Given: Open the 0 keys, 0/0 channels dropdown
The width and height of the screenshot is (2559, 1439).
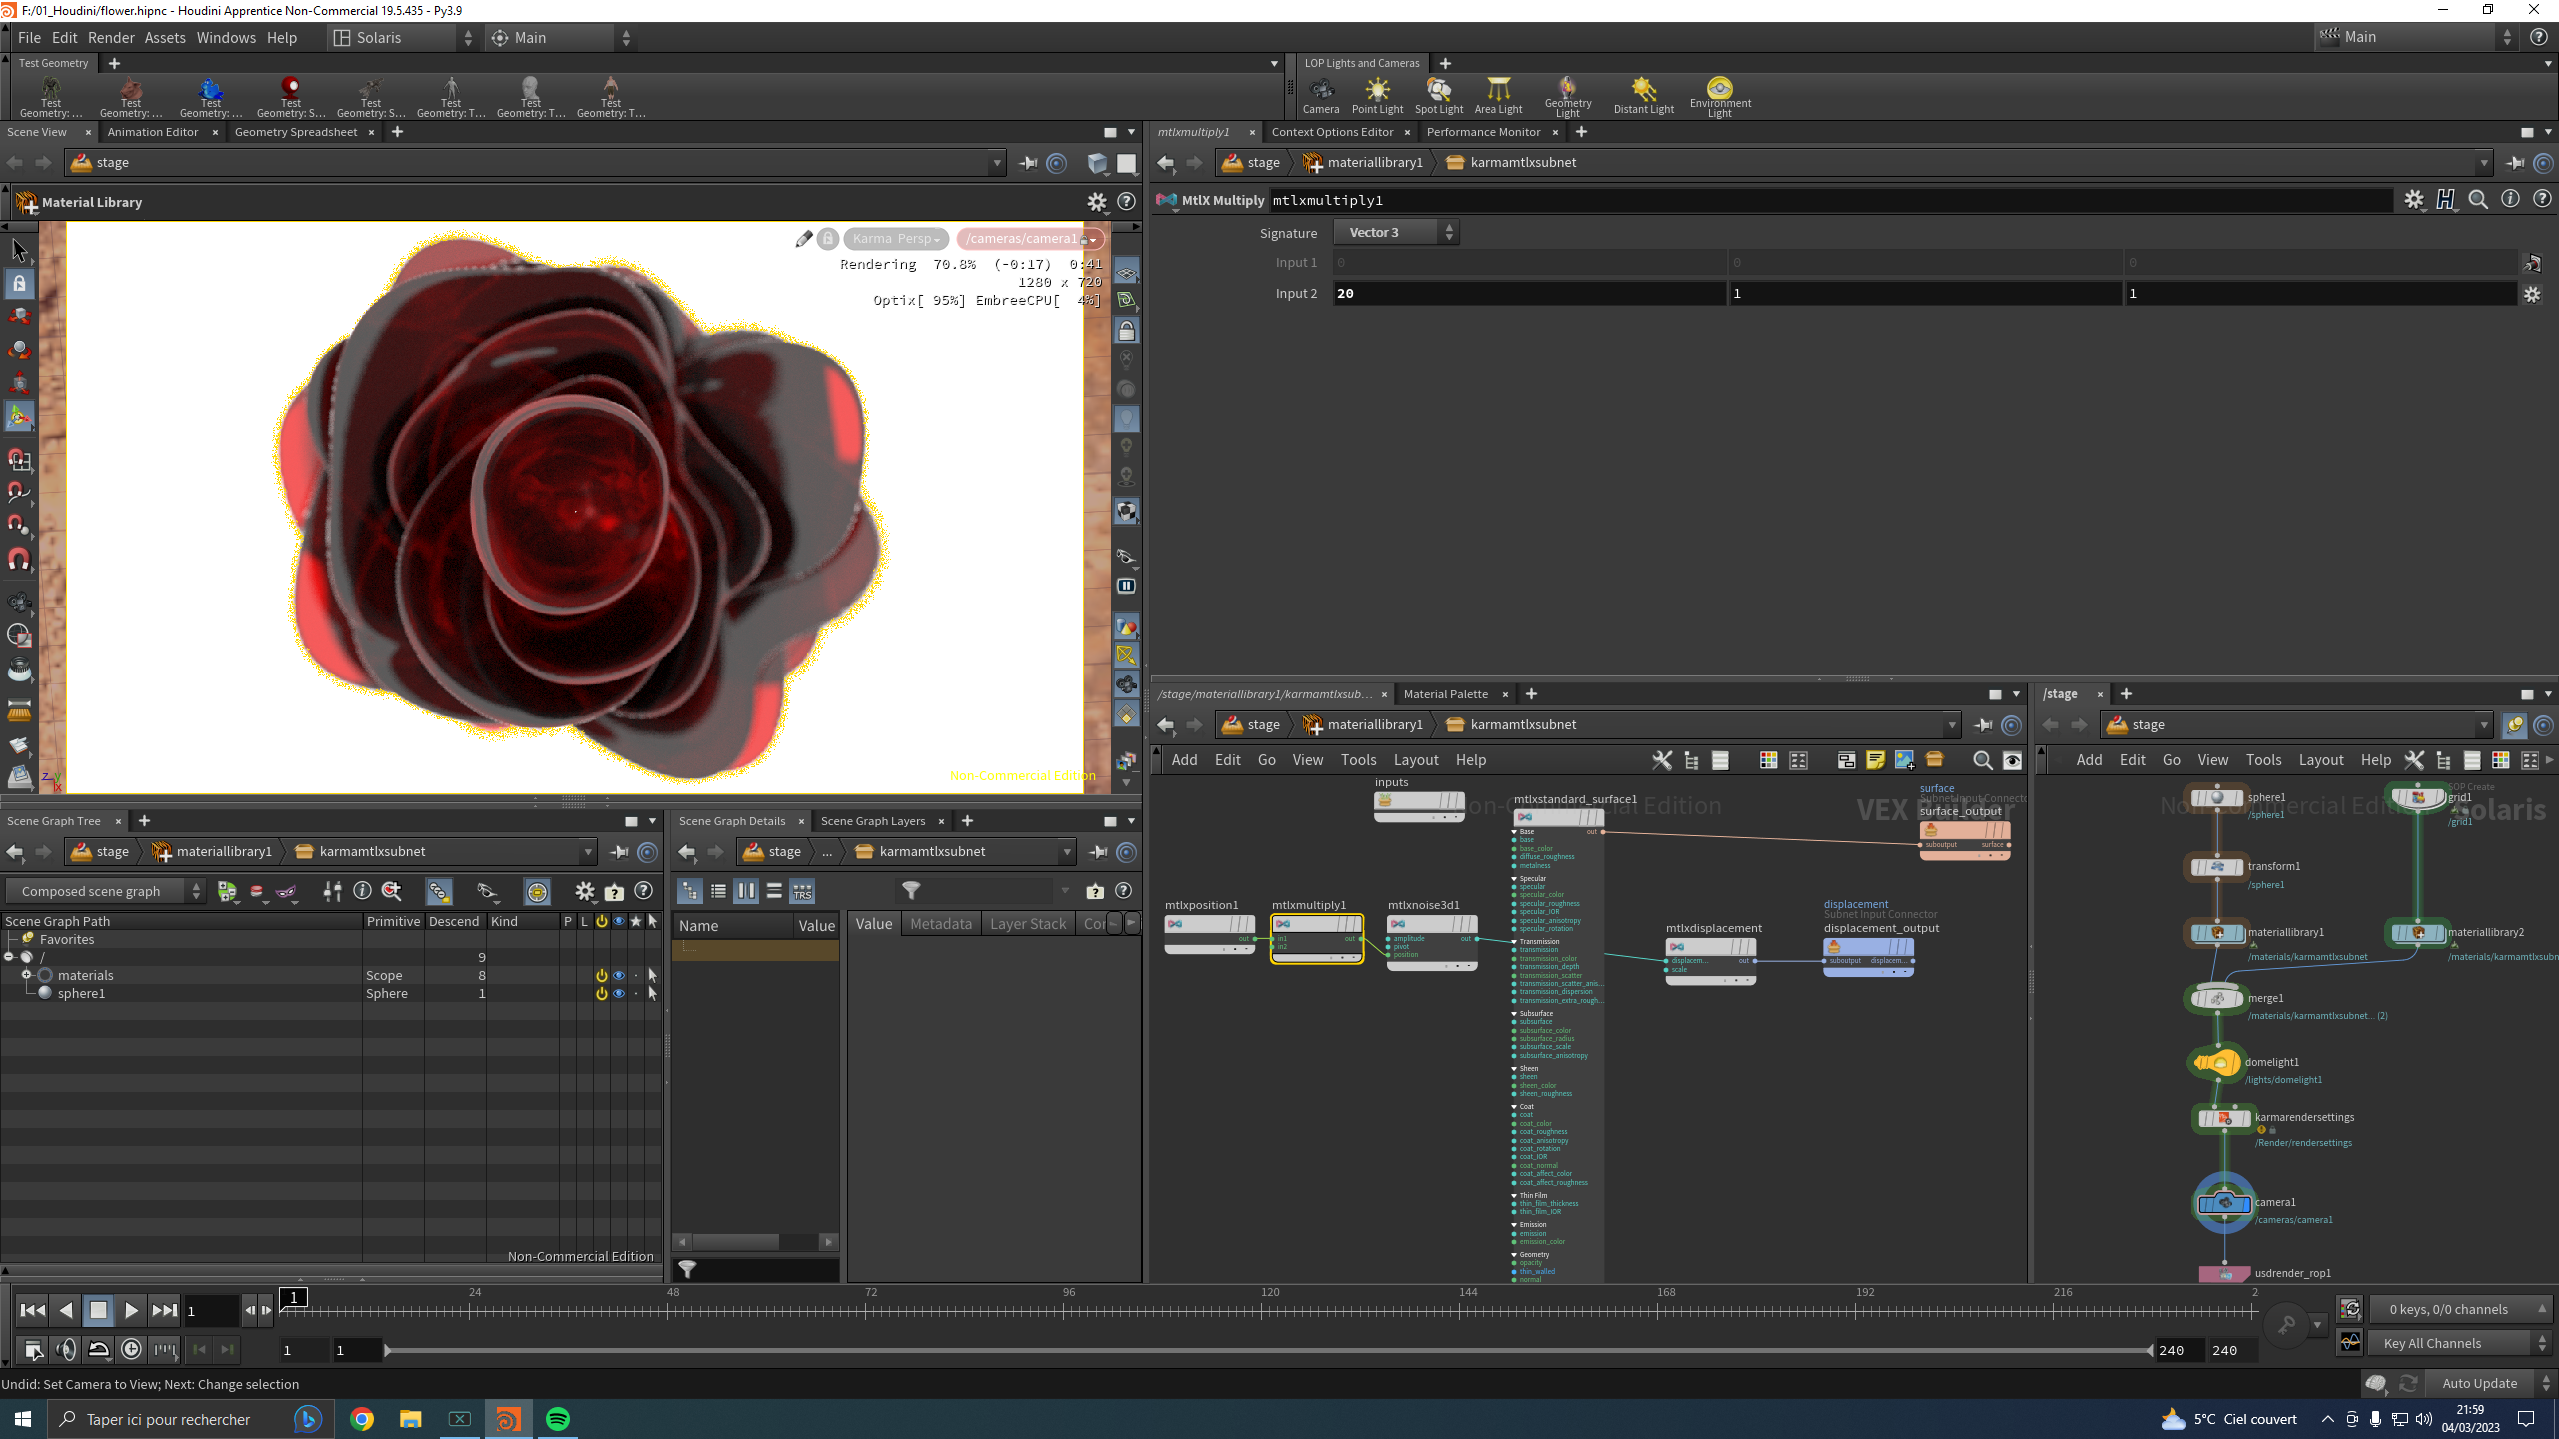Looking at the screenshot, I should click(2459, 1310).
